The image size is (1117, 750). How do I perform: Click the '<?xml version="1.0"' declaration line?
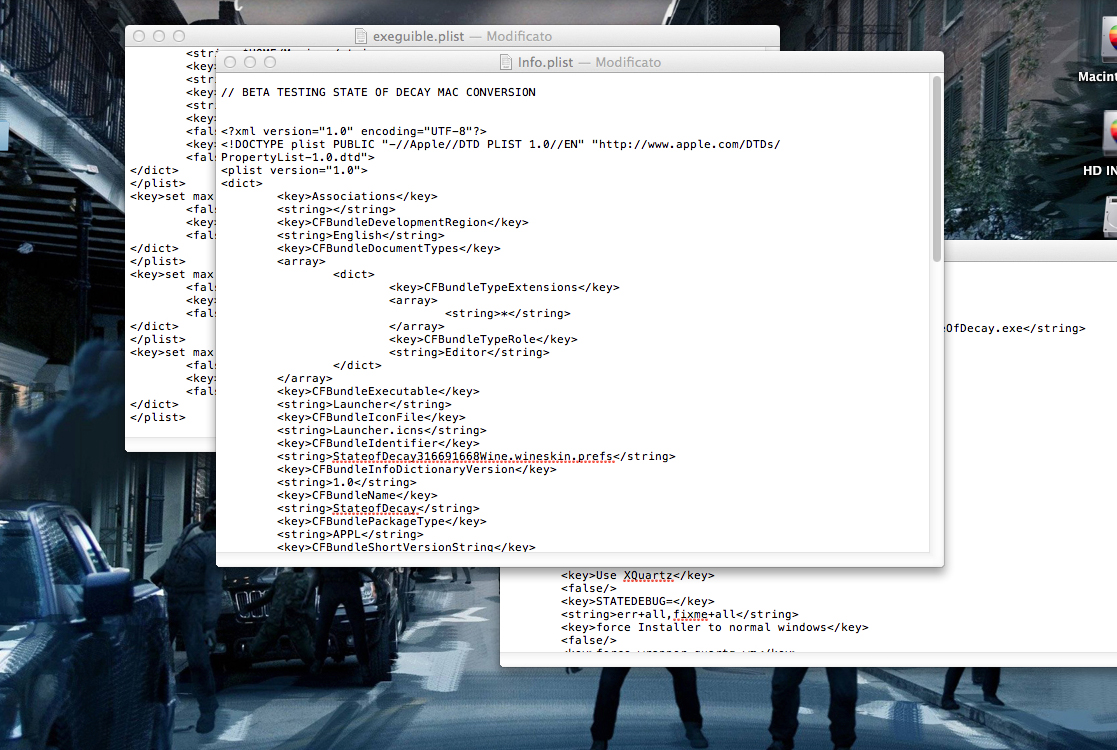(354, 132)
